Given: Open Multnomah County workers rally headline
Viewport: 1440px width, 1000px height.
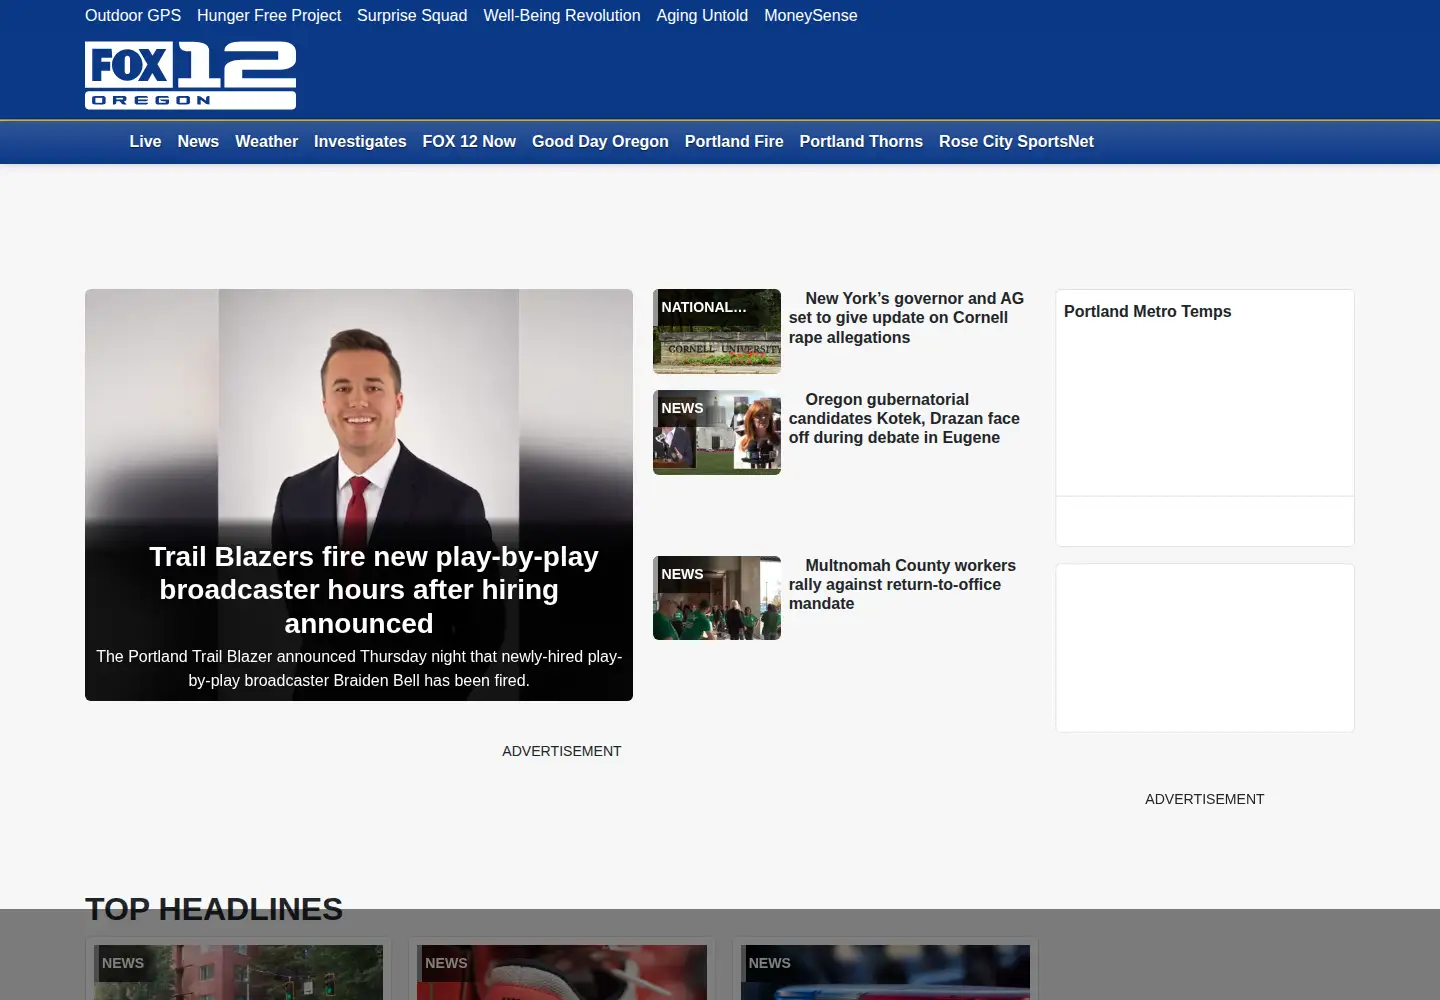Looking at the screenshot, I should tap(902, 584).
